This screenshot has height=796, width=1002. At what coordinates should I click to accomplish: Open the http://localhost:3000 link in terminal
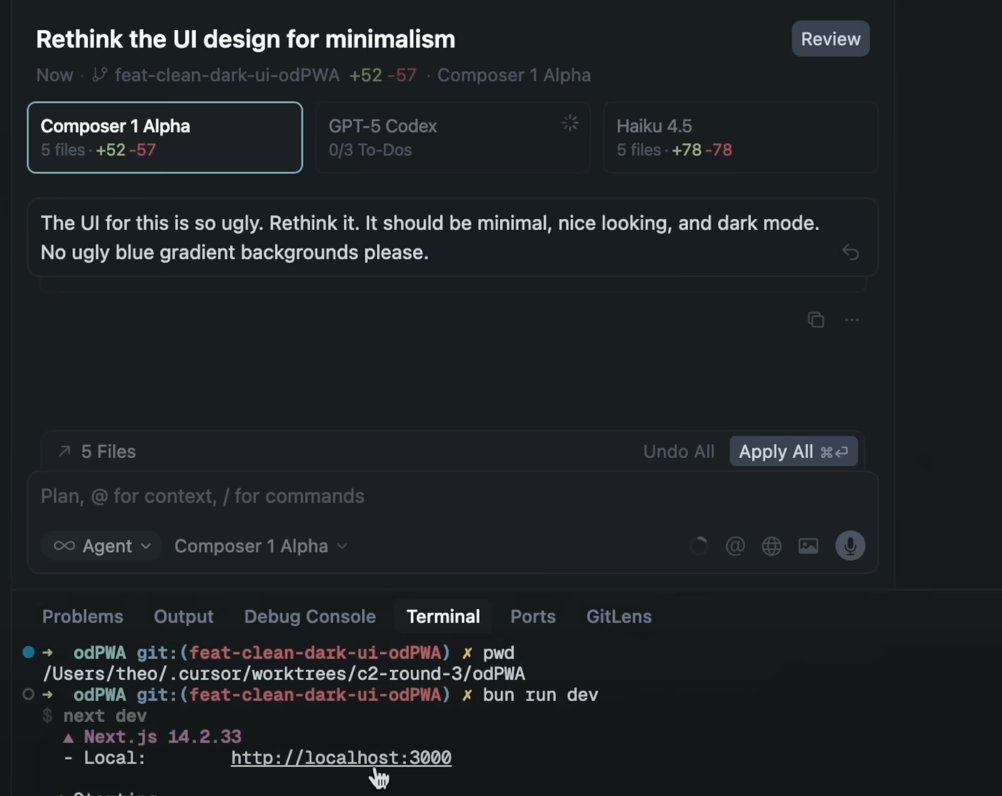[341, 758]
